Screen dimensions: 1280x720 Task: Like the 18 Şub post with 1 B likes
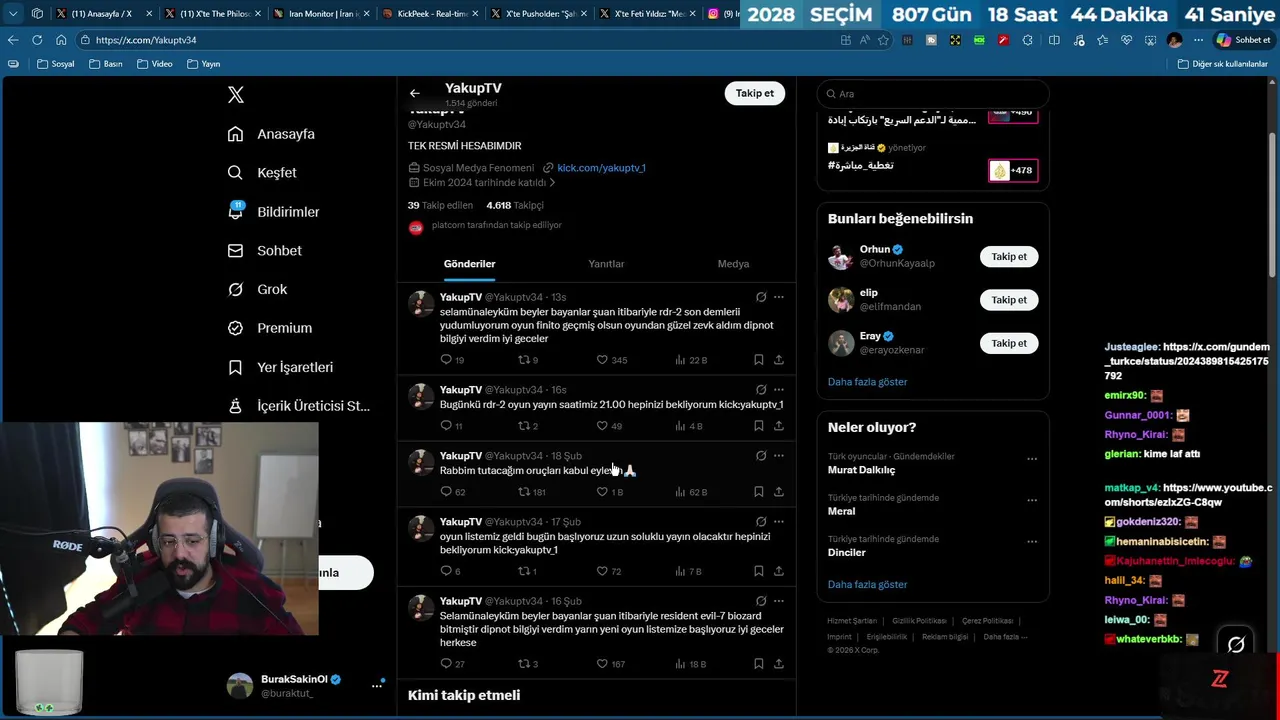[x=609, y=492]
